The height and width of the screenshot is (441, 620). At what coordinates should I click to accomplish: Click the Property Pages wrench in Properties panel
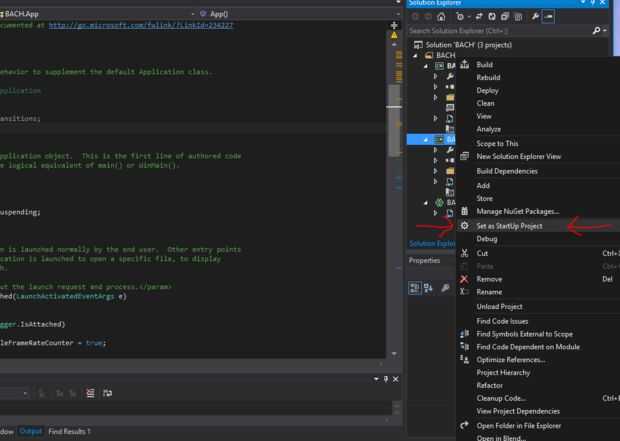tap(447, 288)
